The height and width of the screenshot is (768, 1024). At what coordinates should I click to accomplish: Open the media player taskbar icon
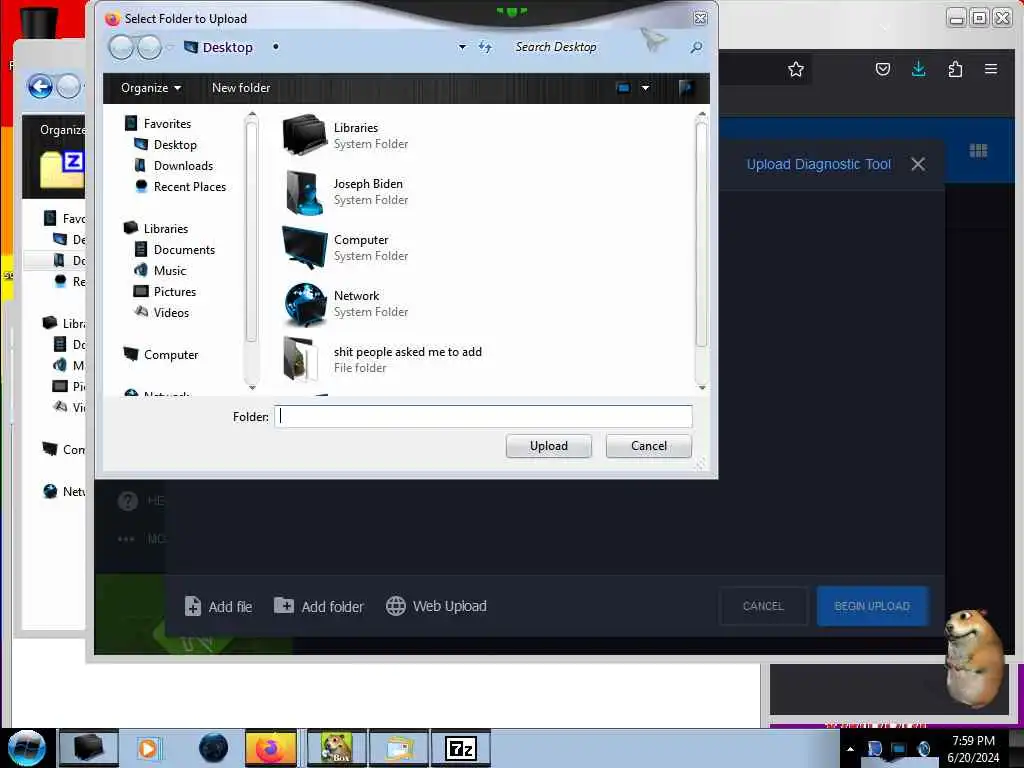click(148, 748)
